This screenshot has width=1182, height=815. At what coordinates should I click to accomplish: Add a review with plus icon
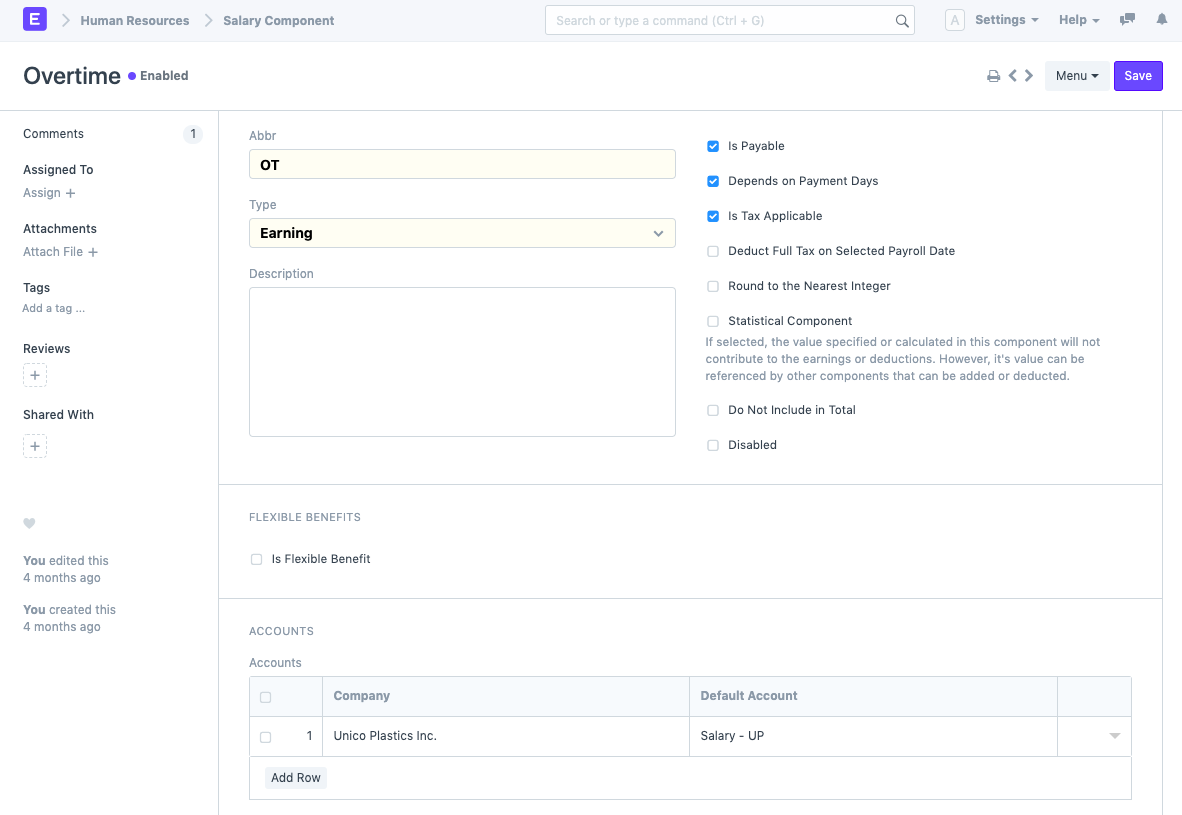point(35,376)
